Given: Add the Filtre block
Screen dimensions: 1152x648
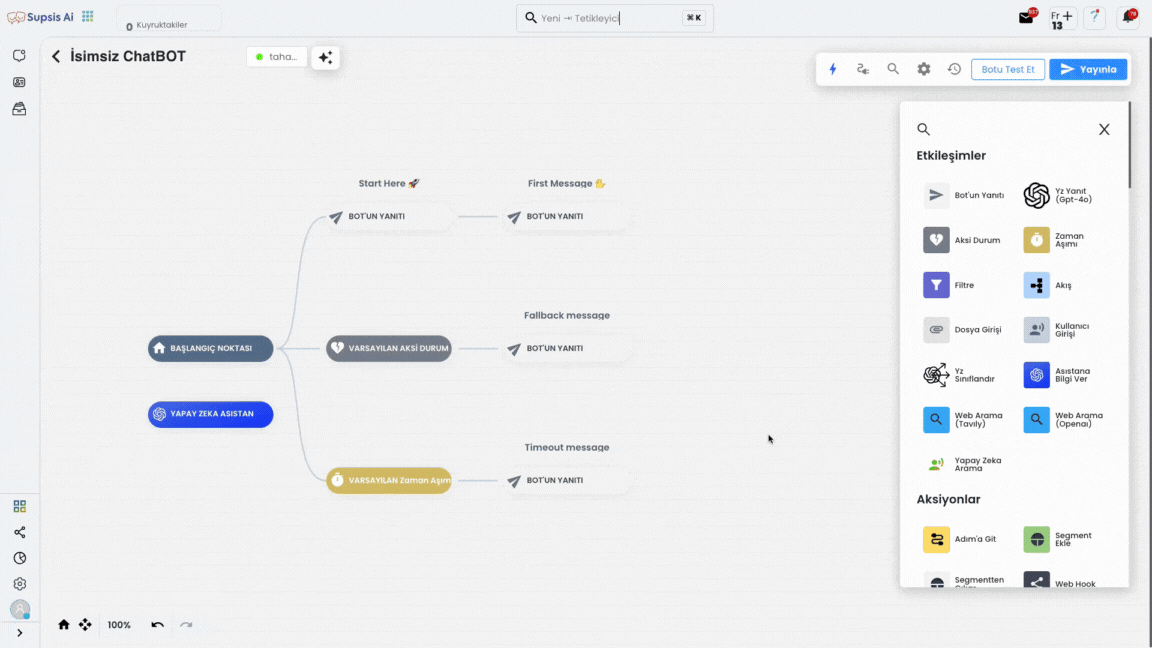Looking at the screenshot, I should click(949, 285).
